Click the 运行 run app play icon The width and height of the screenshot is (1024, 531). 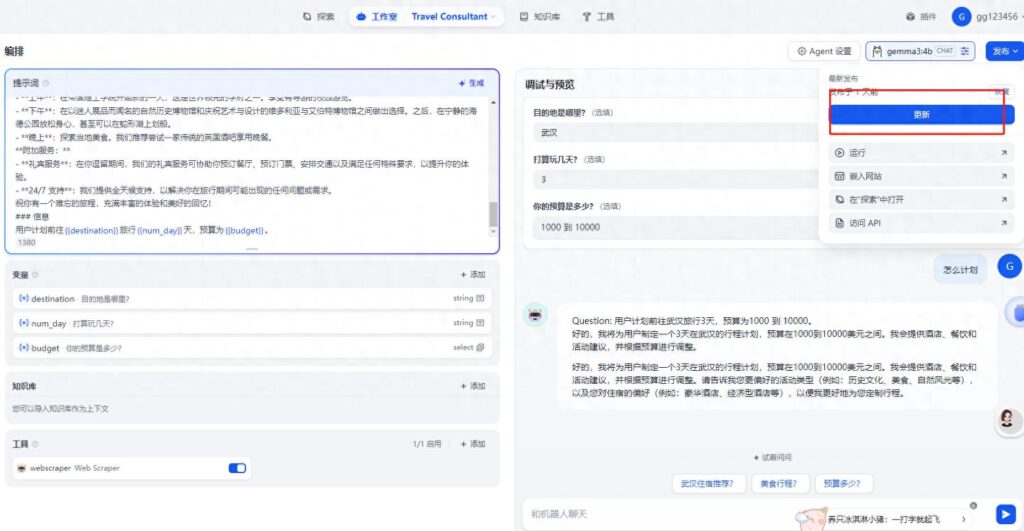[x=838, y=153]
